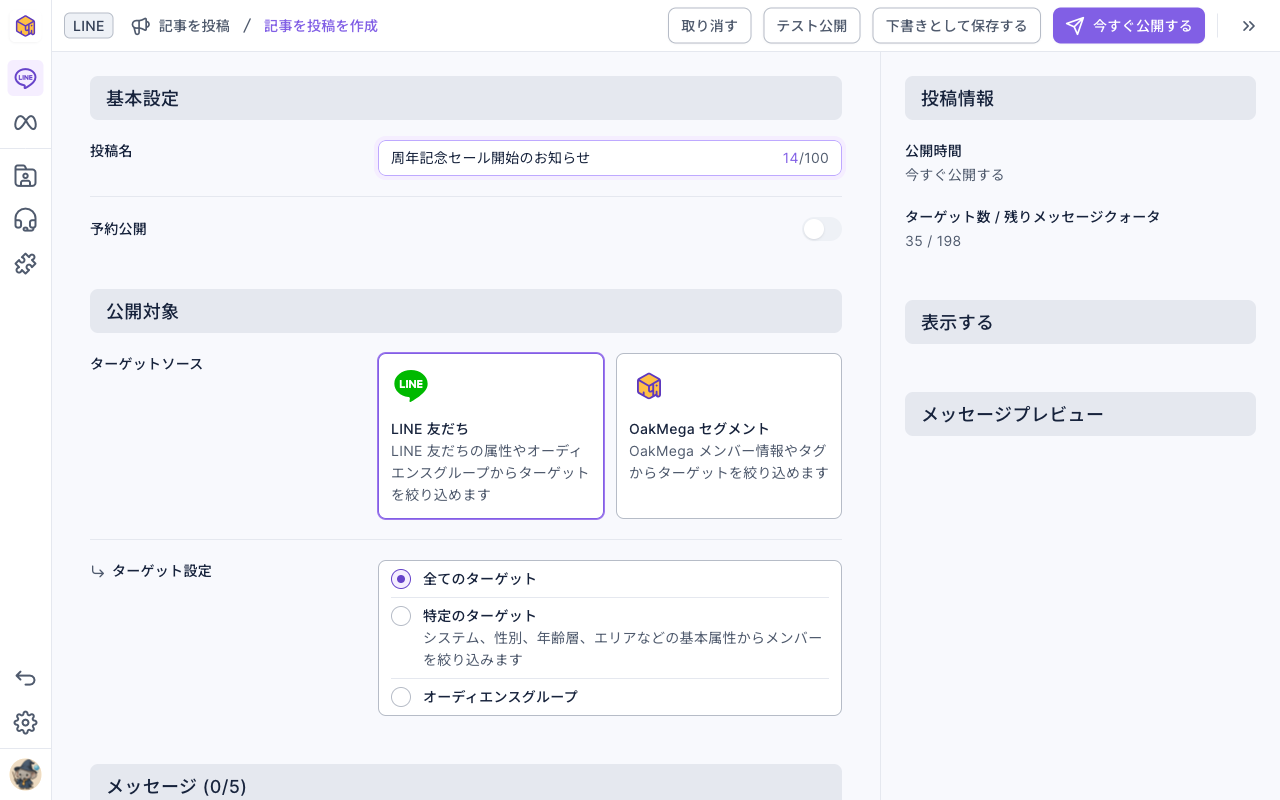Viewport: 1280px width, 800px height.
Task: Open the settings gear icon
Action: pyautogui.click(x=25, y=723)
